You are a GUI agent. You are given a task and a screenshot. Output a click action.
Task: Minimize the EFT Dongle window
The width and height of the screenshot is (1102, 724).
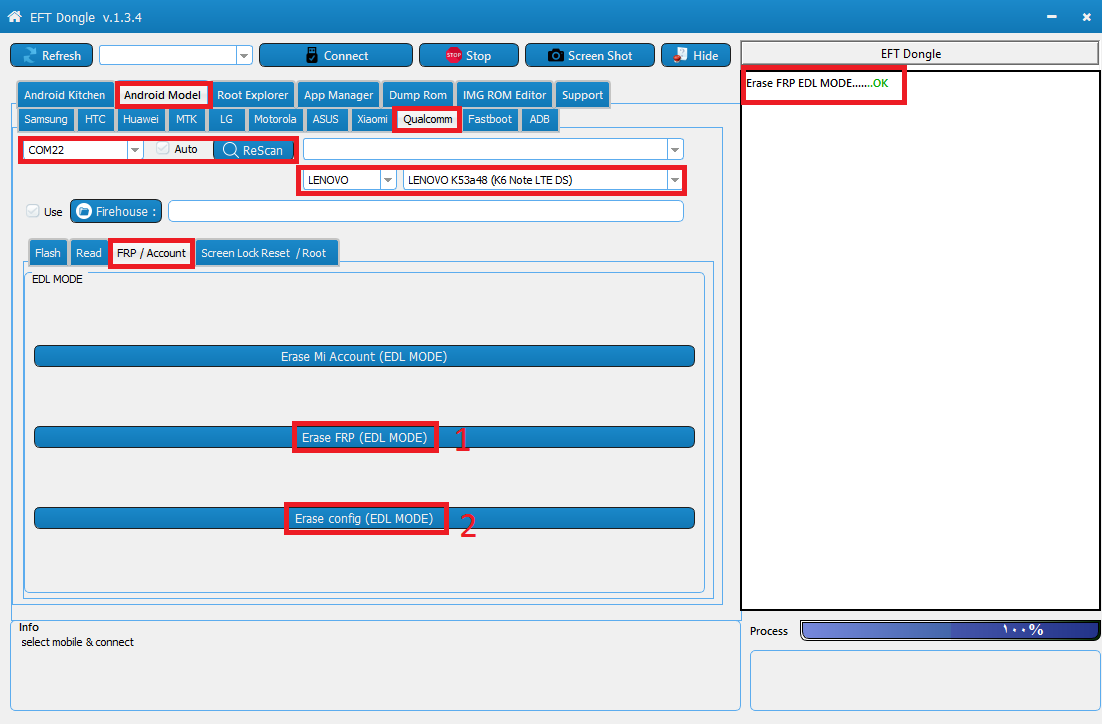pyautogui.click(x=1051, y=16)
